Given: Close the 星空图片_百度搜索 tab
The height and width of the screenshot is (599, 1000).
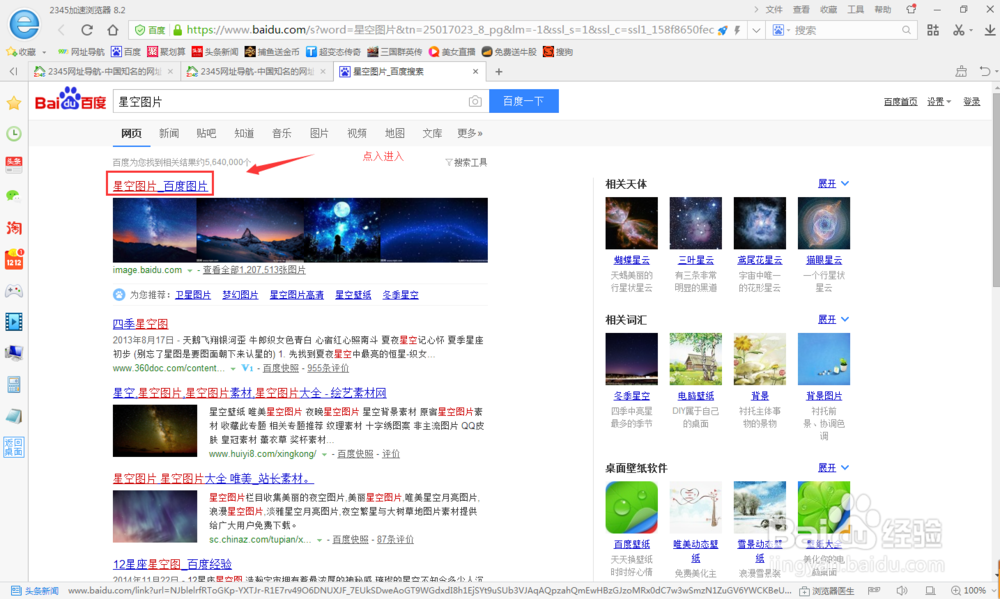Looking at the screenshot, I should coord(475,71).
